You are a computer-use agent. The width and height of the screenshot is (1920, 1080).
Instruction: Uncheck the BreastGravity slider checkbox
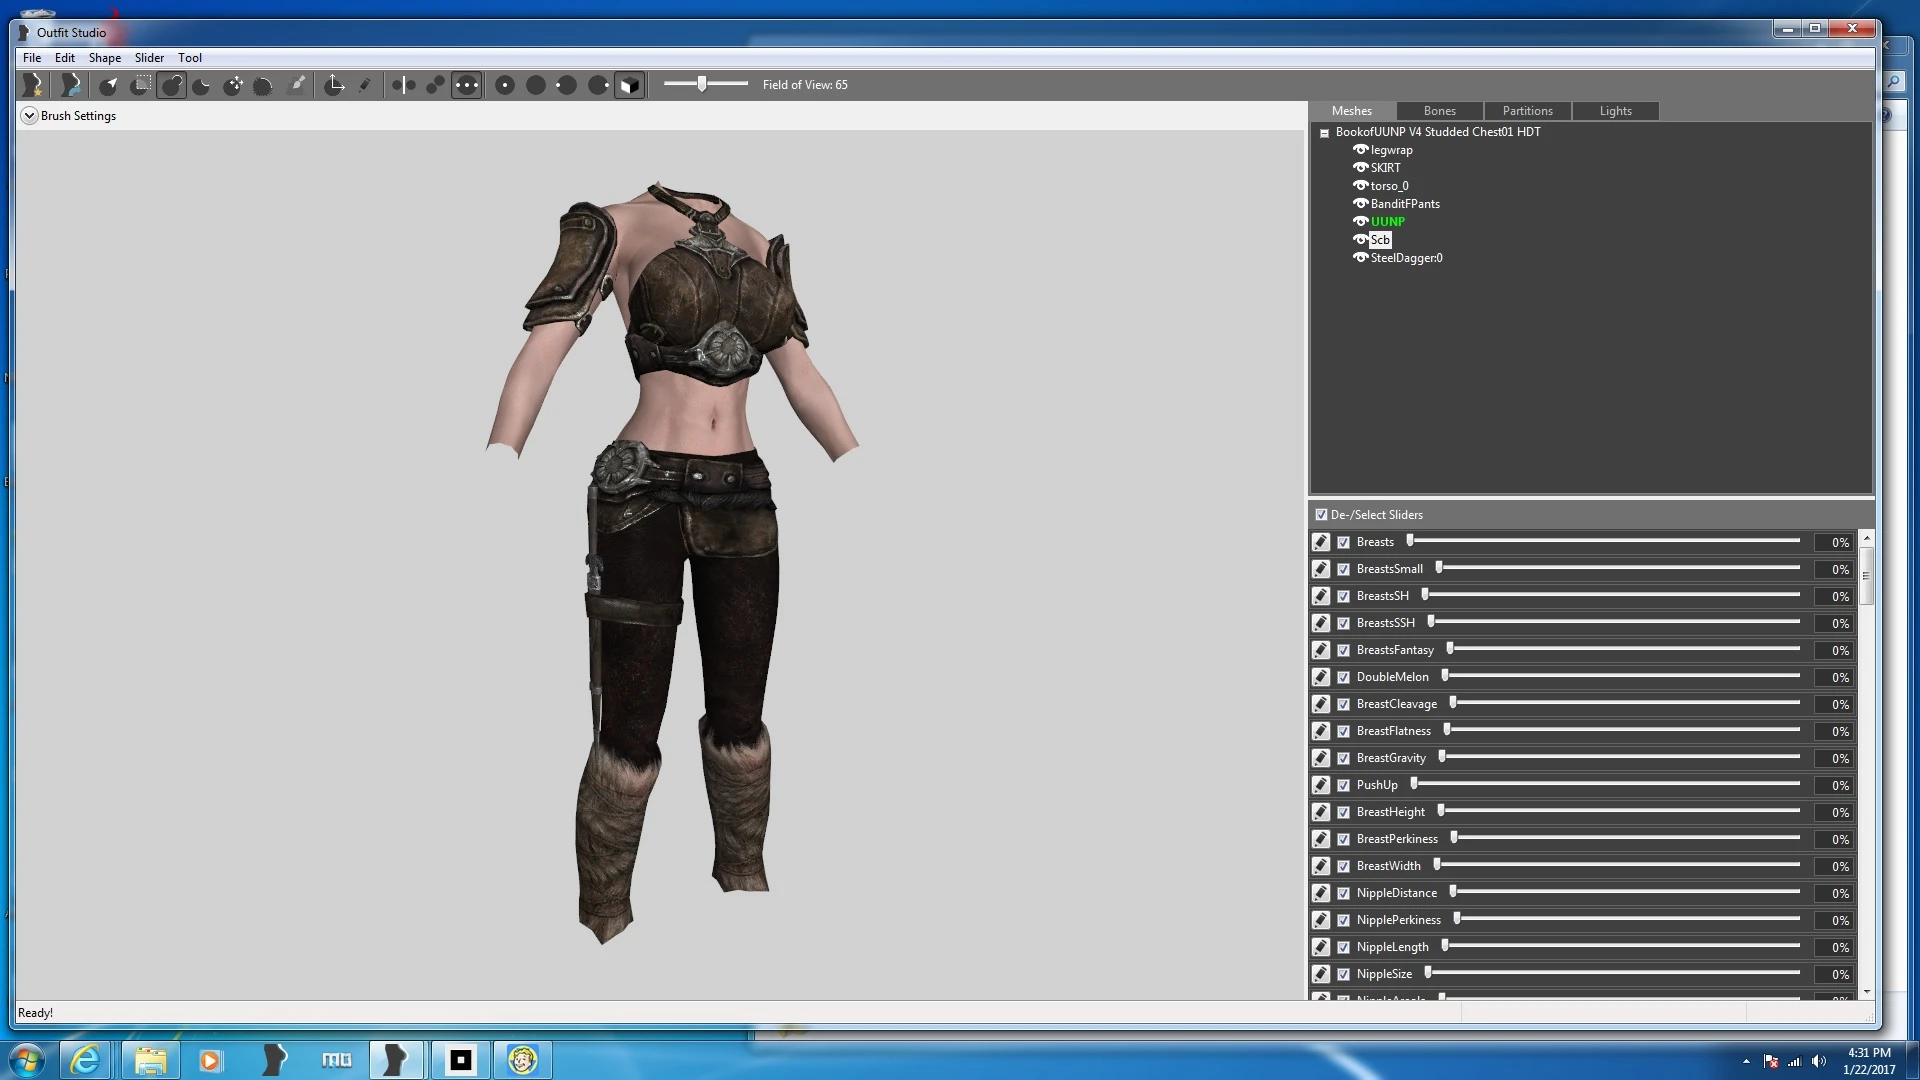(x=1344, y=758)
